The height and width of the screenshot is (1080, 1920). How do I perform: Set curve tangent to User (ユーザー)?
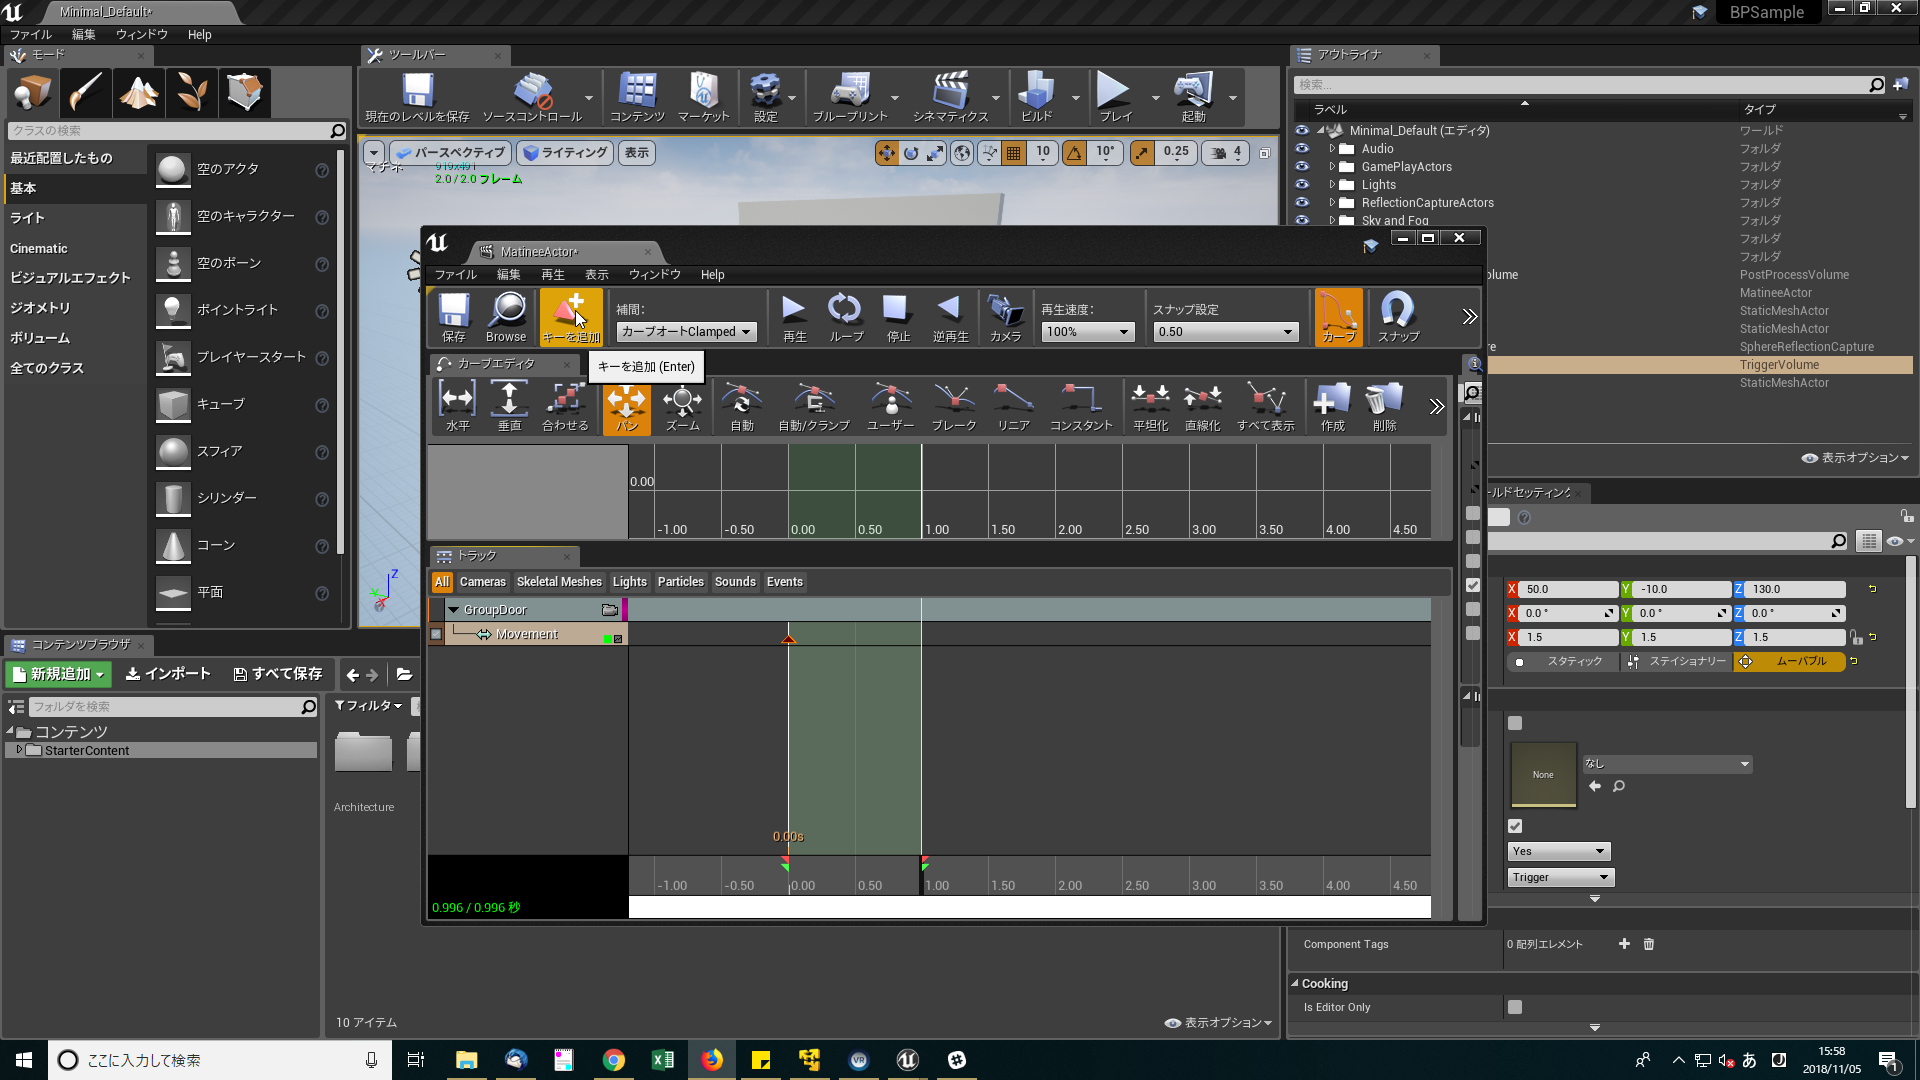click(x=890, y=406)
